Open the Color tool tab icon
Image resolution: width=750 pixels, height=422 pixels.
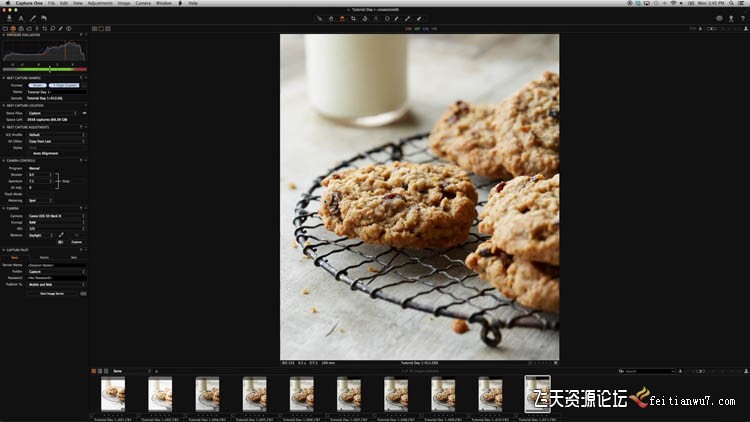tap(21, 29)
